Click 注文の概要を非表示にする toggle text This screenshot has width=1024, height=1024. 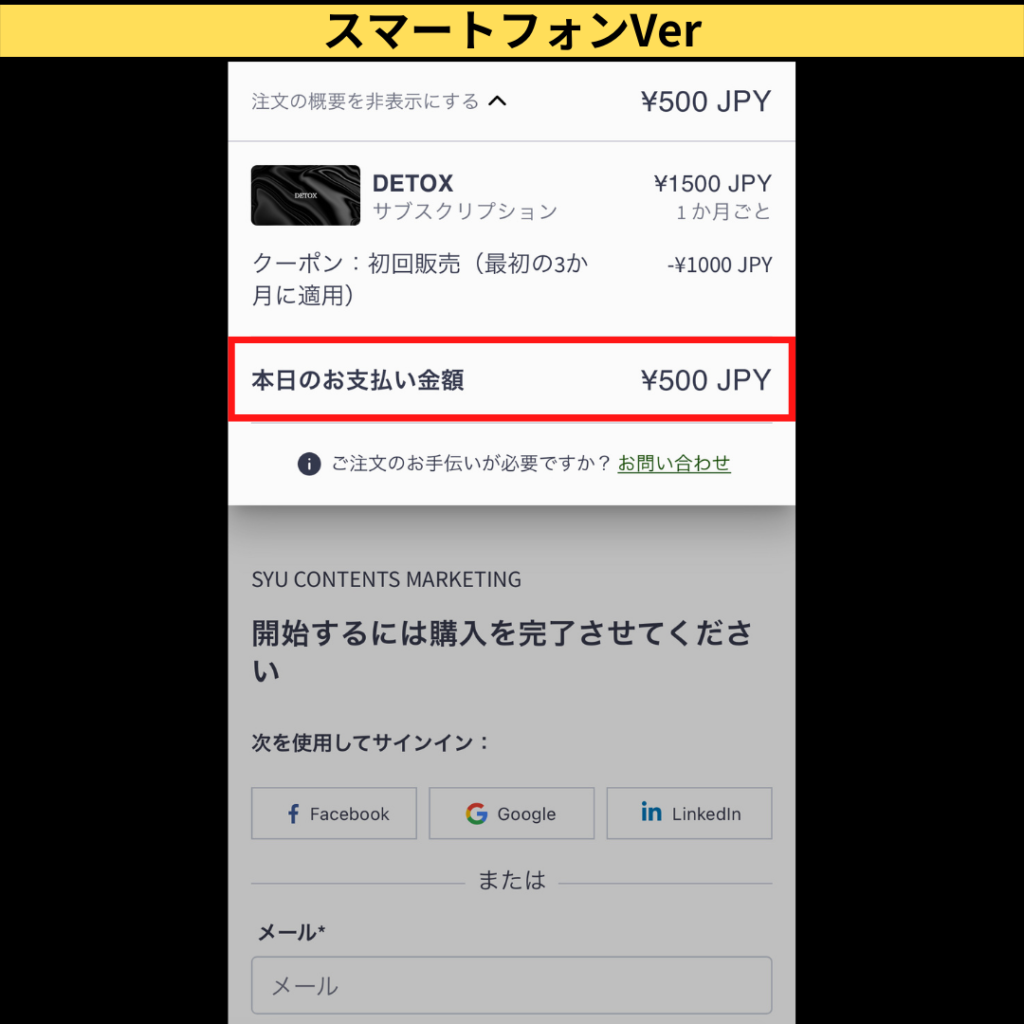coord(365,102)
